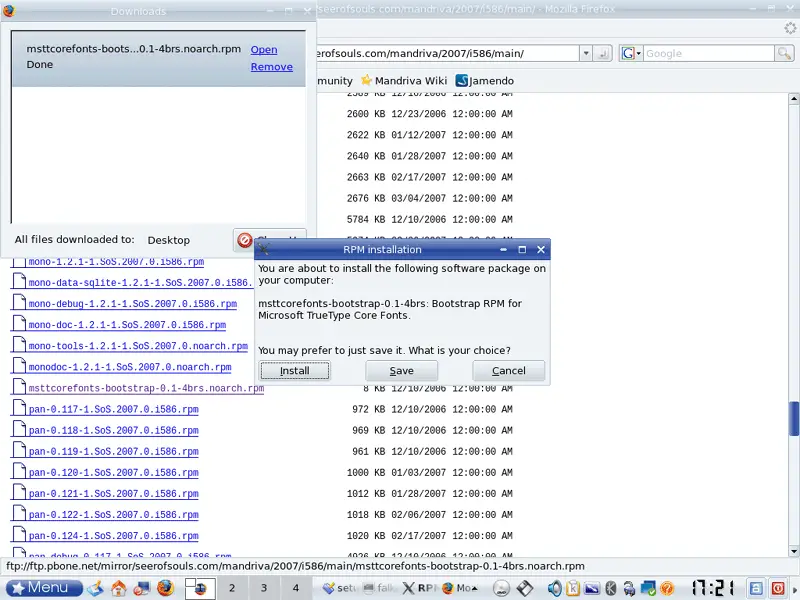This screenshot has height=600, width=800.
Task: Switch to virtual desktop 2
Action: (x=232, y=588)
